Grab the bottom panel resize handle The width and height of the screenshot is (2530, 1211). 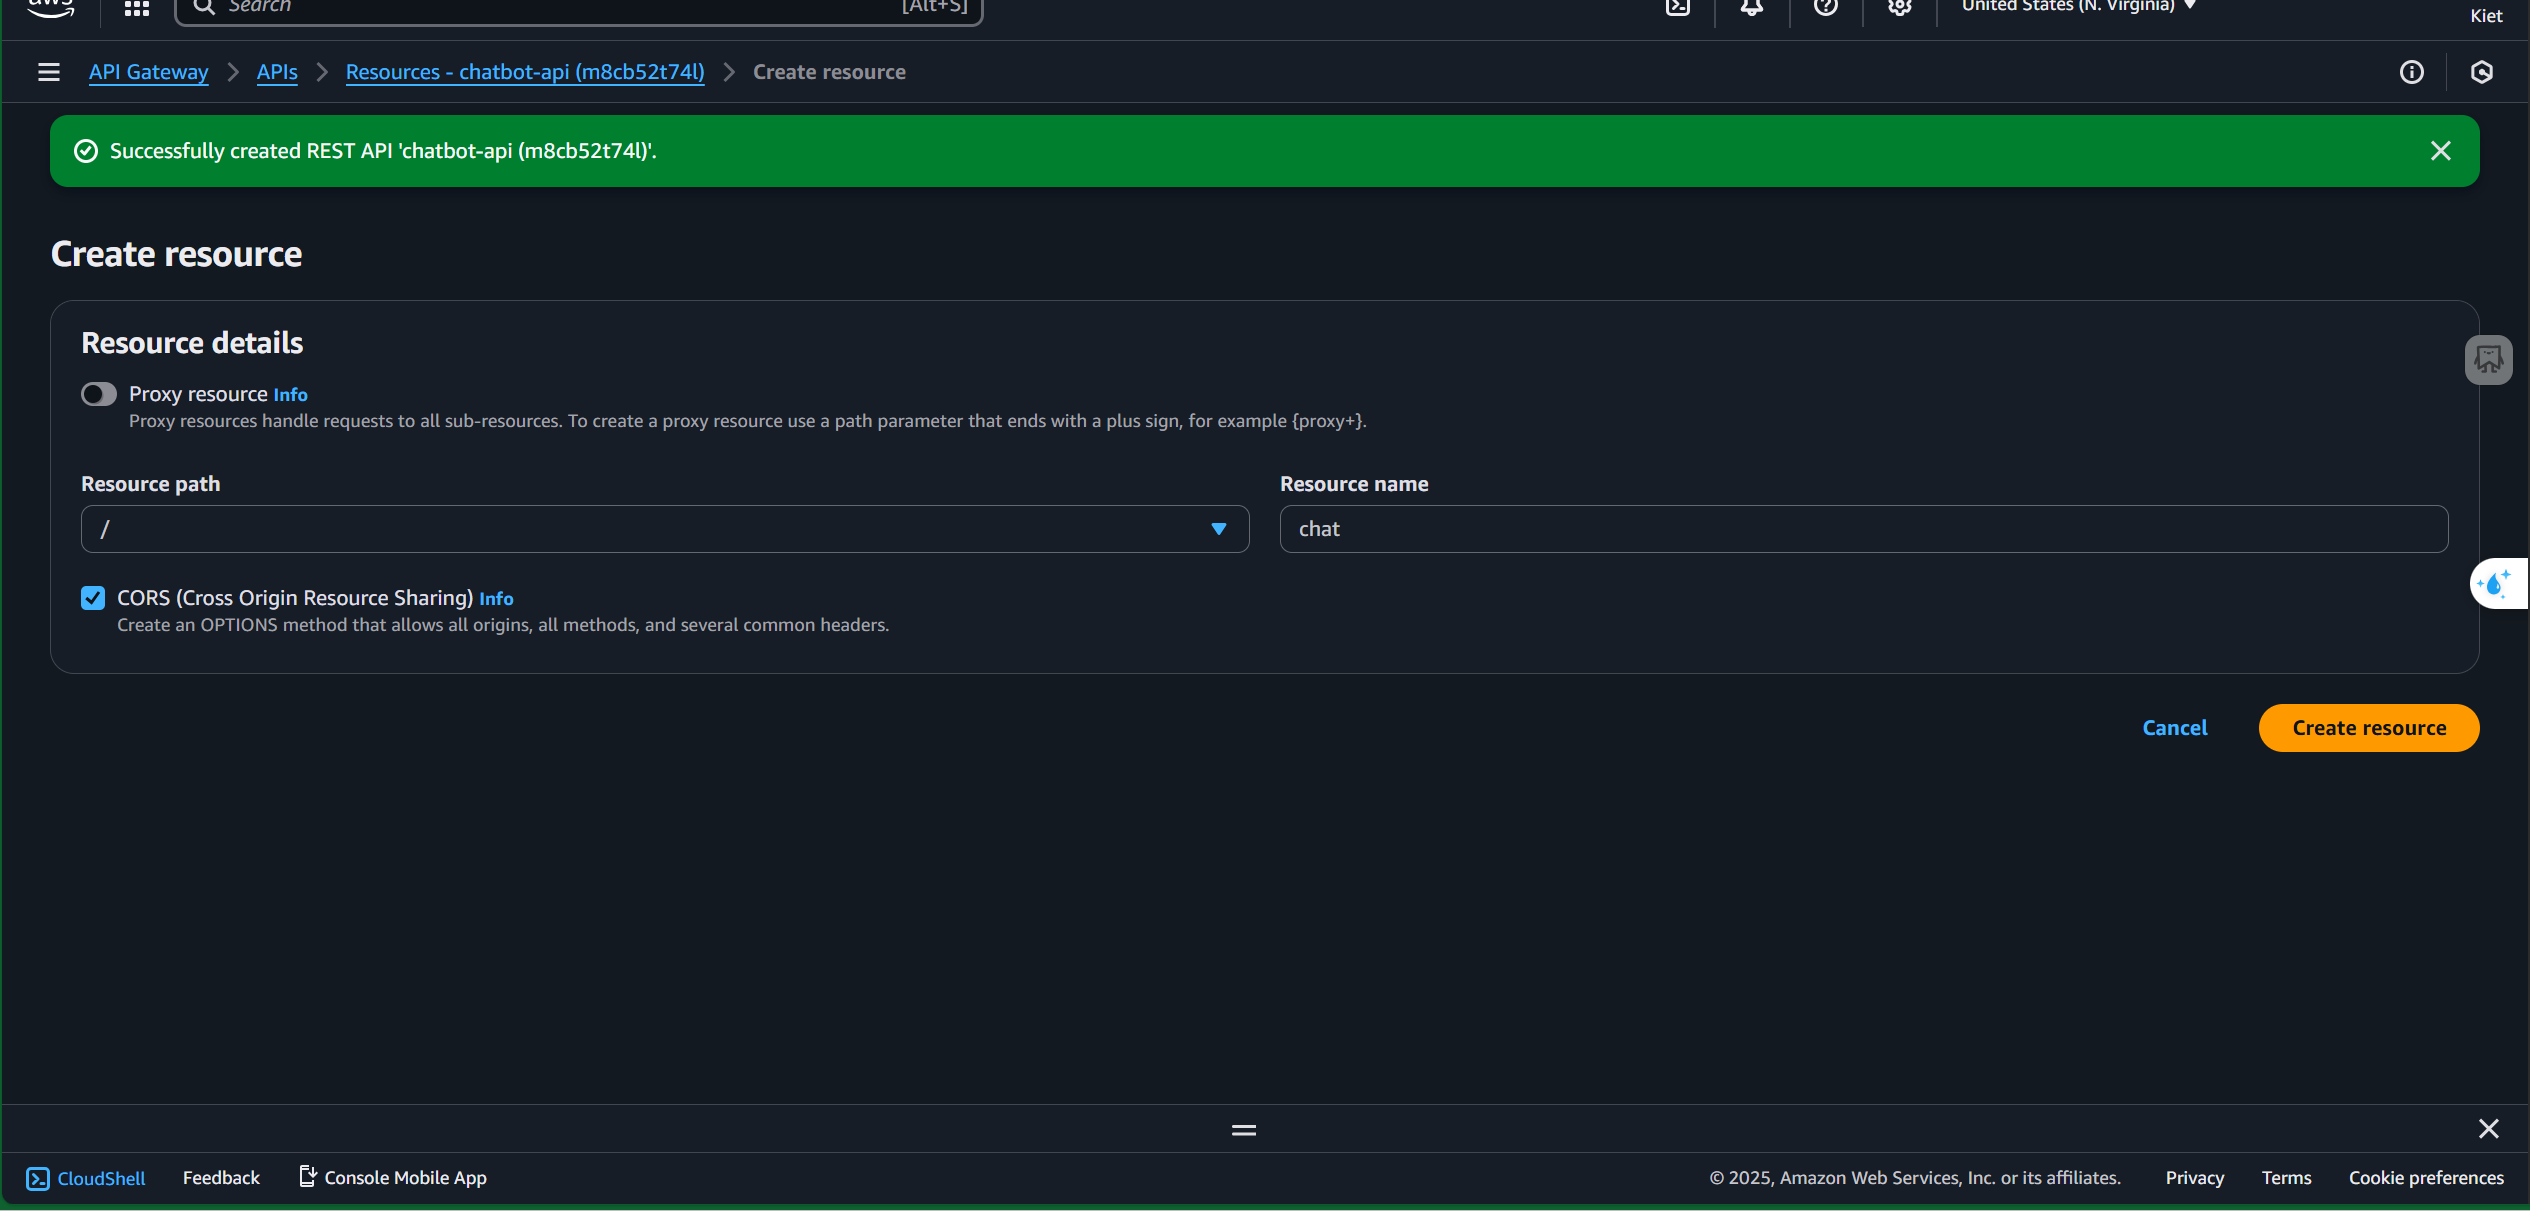pyautogui.click(x=1243, y=1130)
